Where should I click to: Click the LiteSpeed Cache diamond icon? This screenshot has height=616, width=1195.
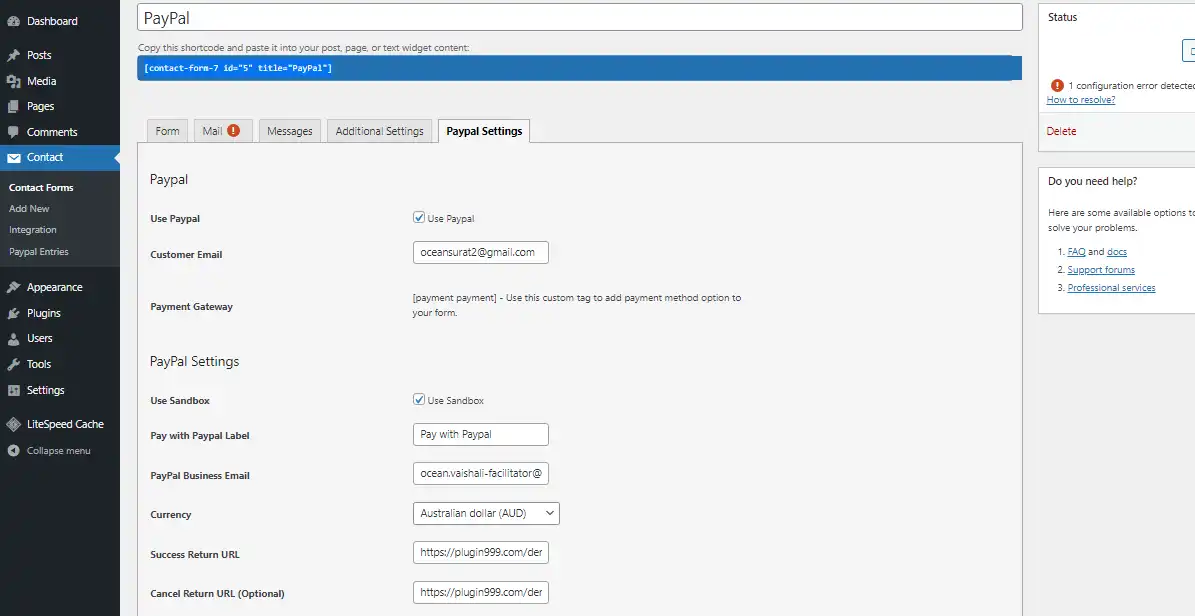[13, 425]
